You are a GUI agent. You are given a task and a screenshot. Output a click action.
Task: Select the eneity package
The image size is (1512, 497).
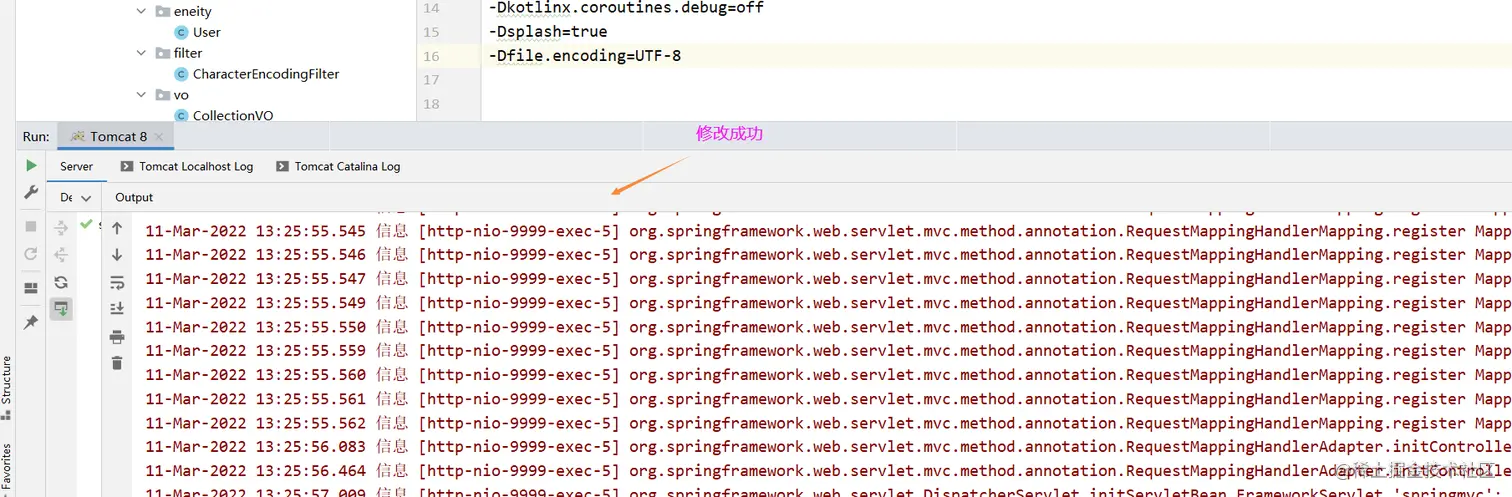point(184,11)
